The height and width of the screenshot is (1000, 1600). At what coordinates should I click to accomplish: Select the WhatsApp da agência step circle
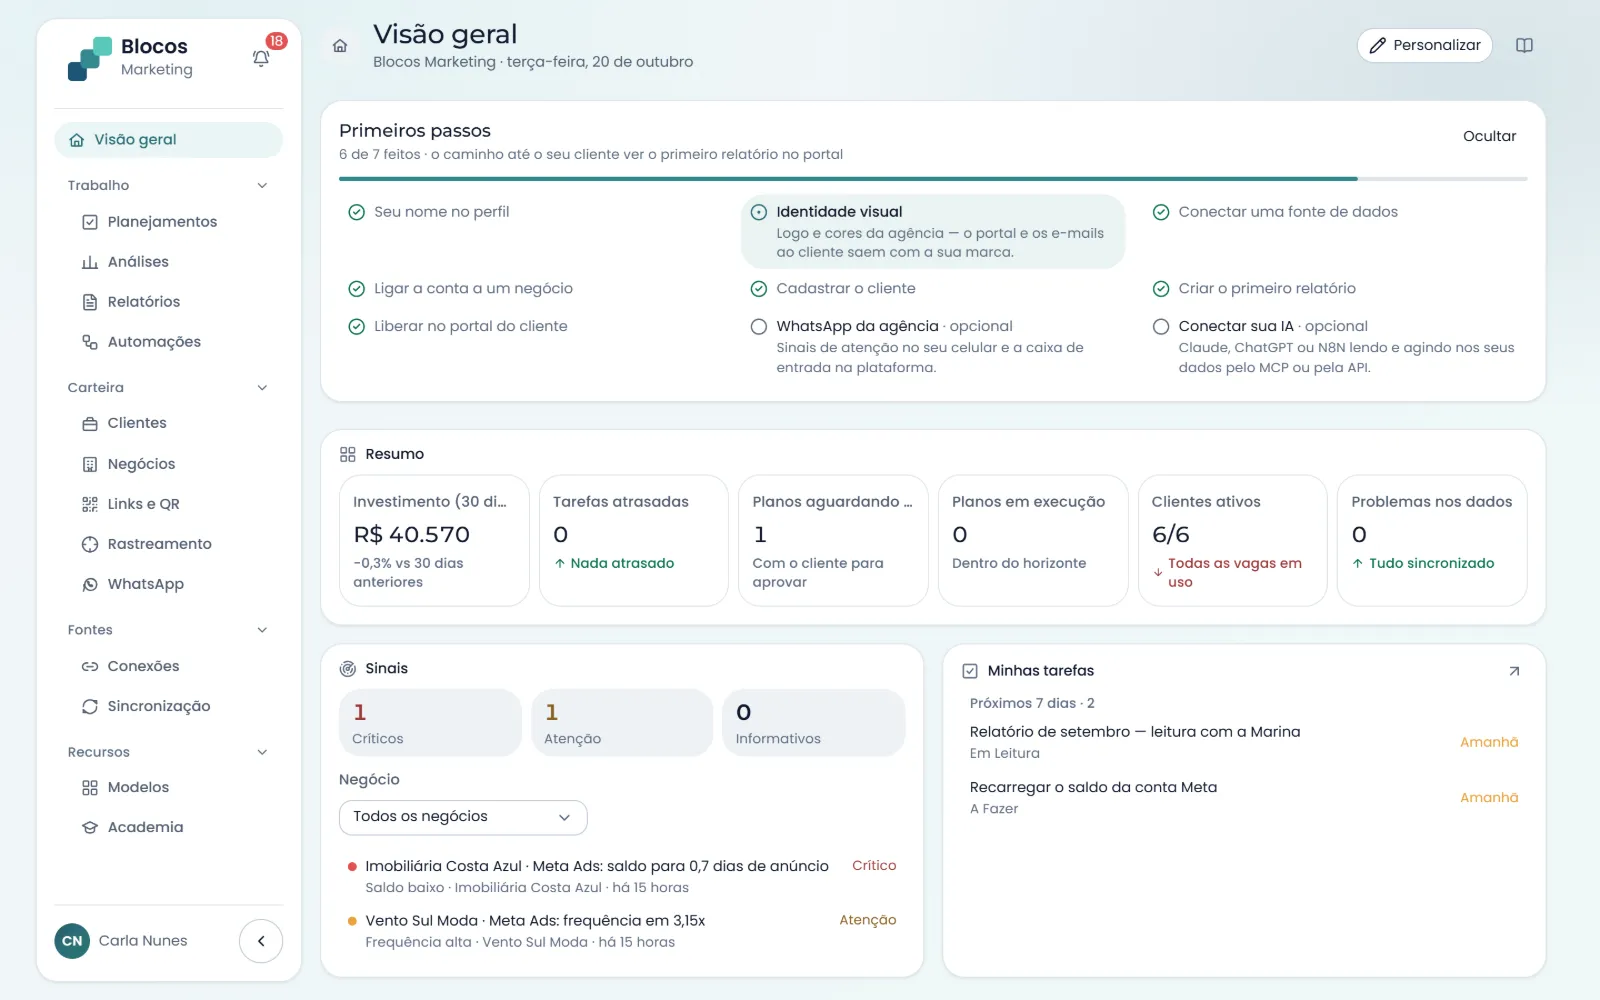click(759, 327)
